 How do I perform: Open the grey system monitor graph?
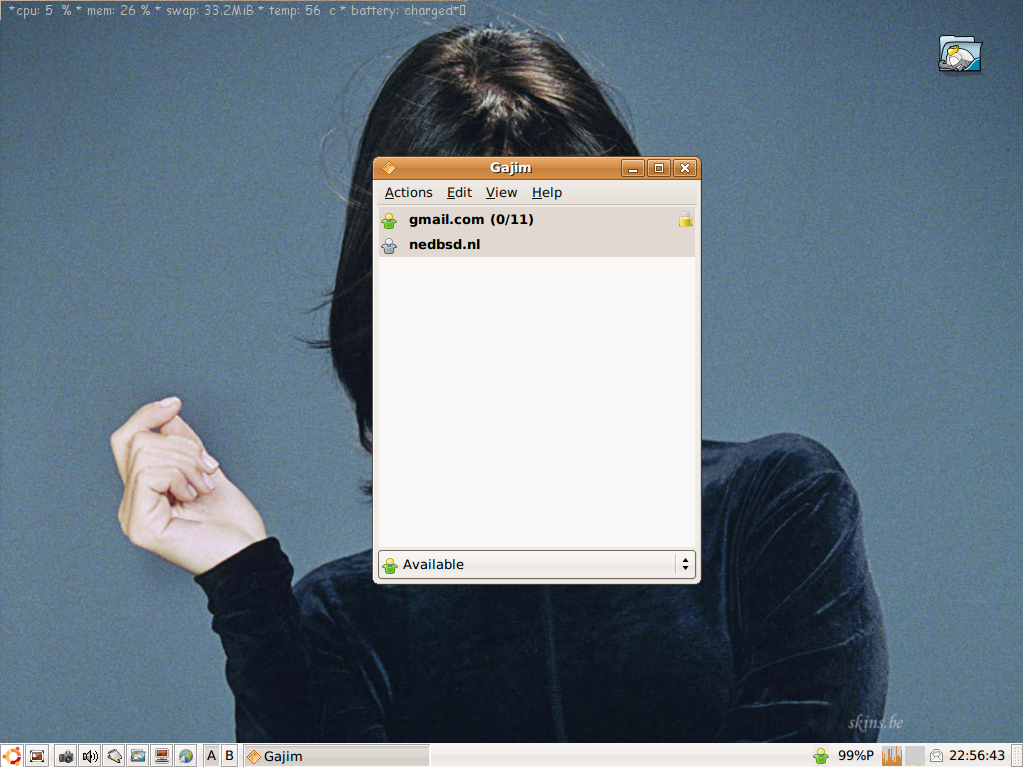pyautogui.click(x=915, y=756)
